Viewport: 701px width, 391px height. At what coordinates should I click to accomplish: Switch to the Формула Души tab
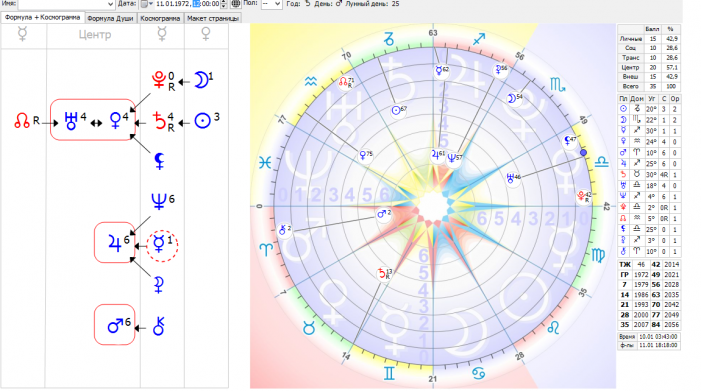pos(110,18)
